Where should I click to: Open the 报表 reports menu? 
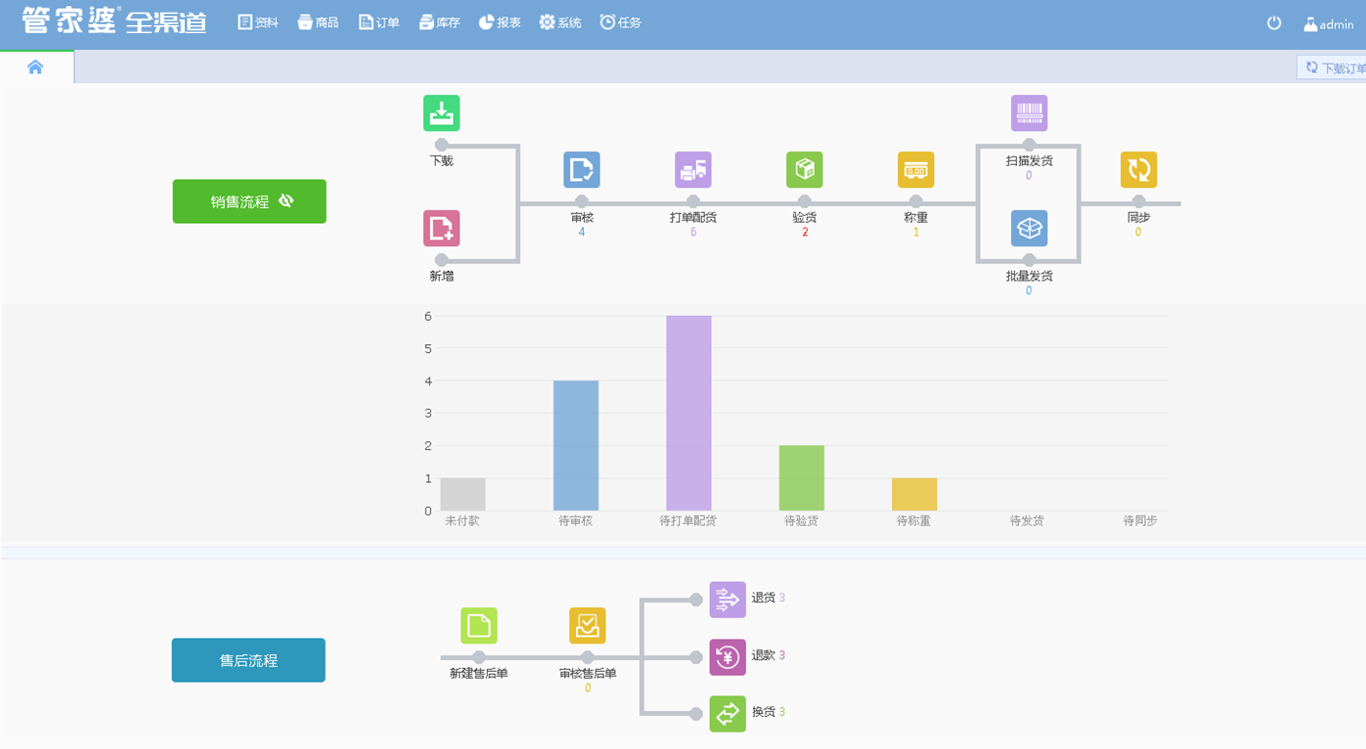coord(499,22)
